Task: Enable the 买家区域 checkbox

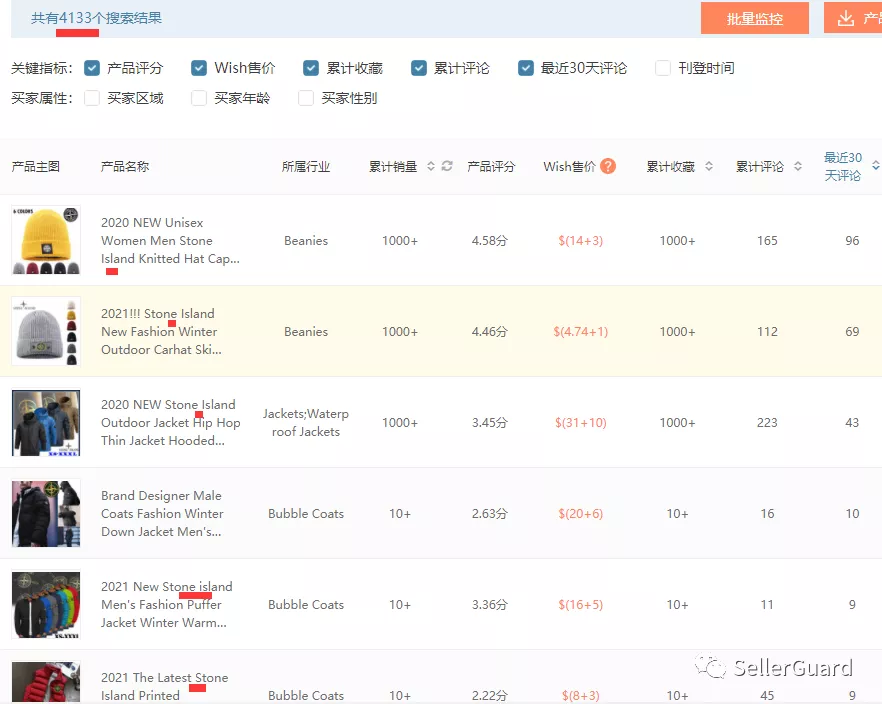Action: click(92, 98)
